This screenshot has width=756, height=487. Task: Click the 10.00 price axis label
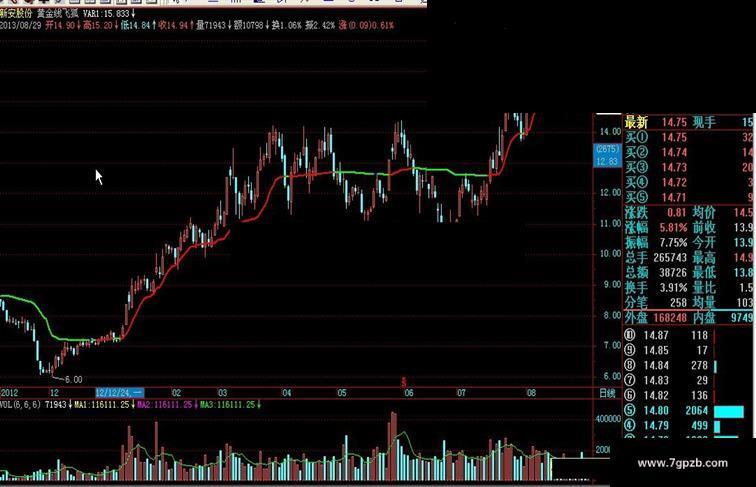(x=610, y=253)
